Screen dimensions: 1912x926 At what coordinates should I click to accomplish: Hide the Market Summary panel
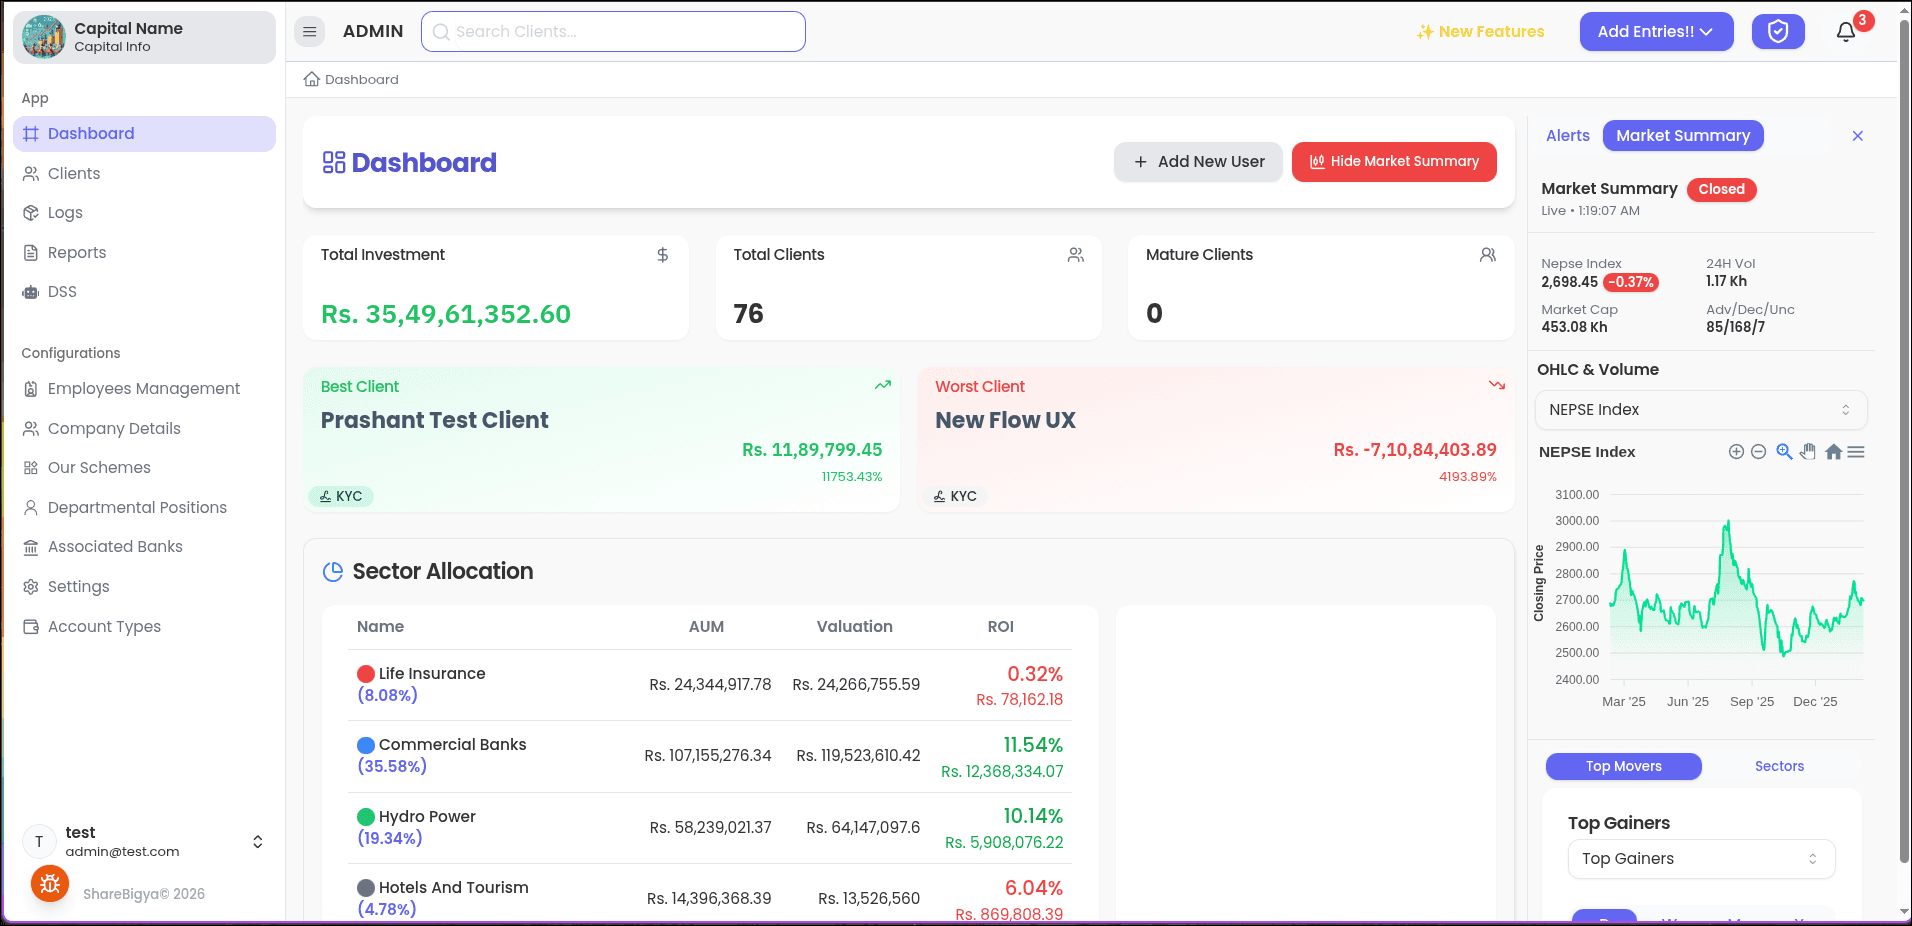click(x=1393, y=161)
